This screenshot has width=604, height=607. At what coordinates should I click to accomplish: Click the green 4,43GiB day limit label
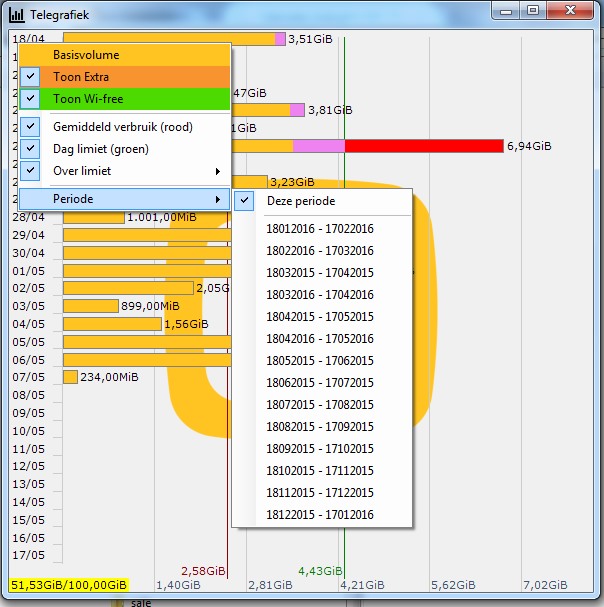(x=320, y=571)
